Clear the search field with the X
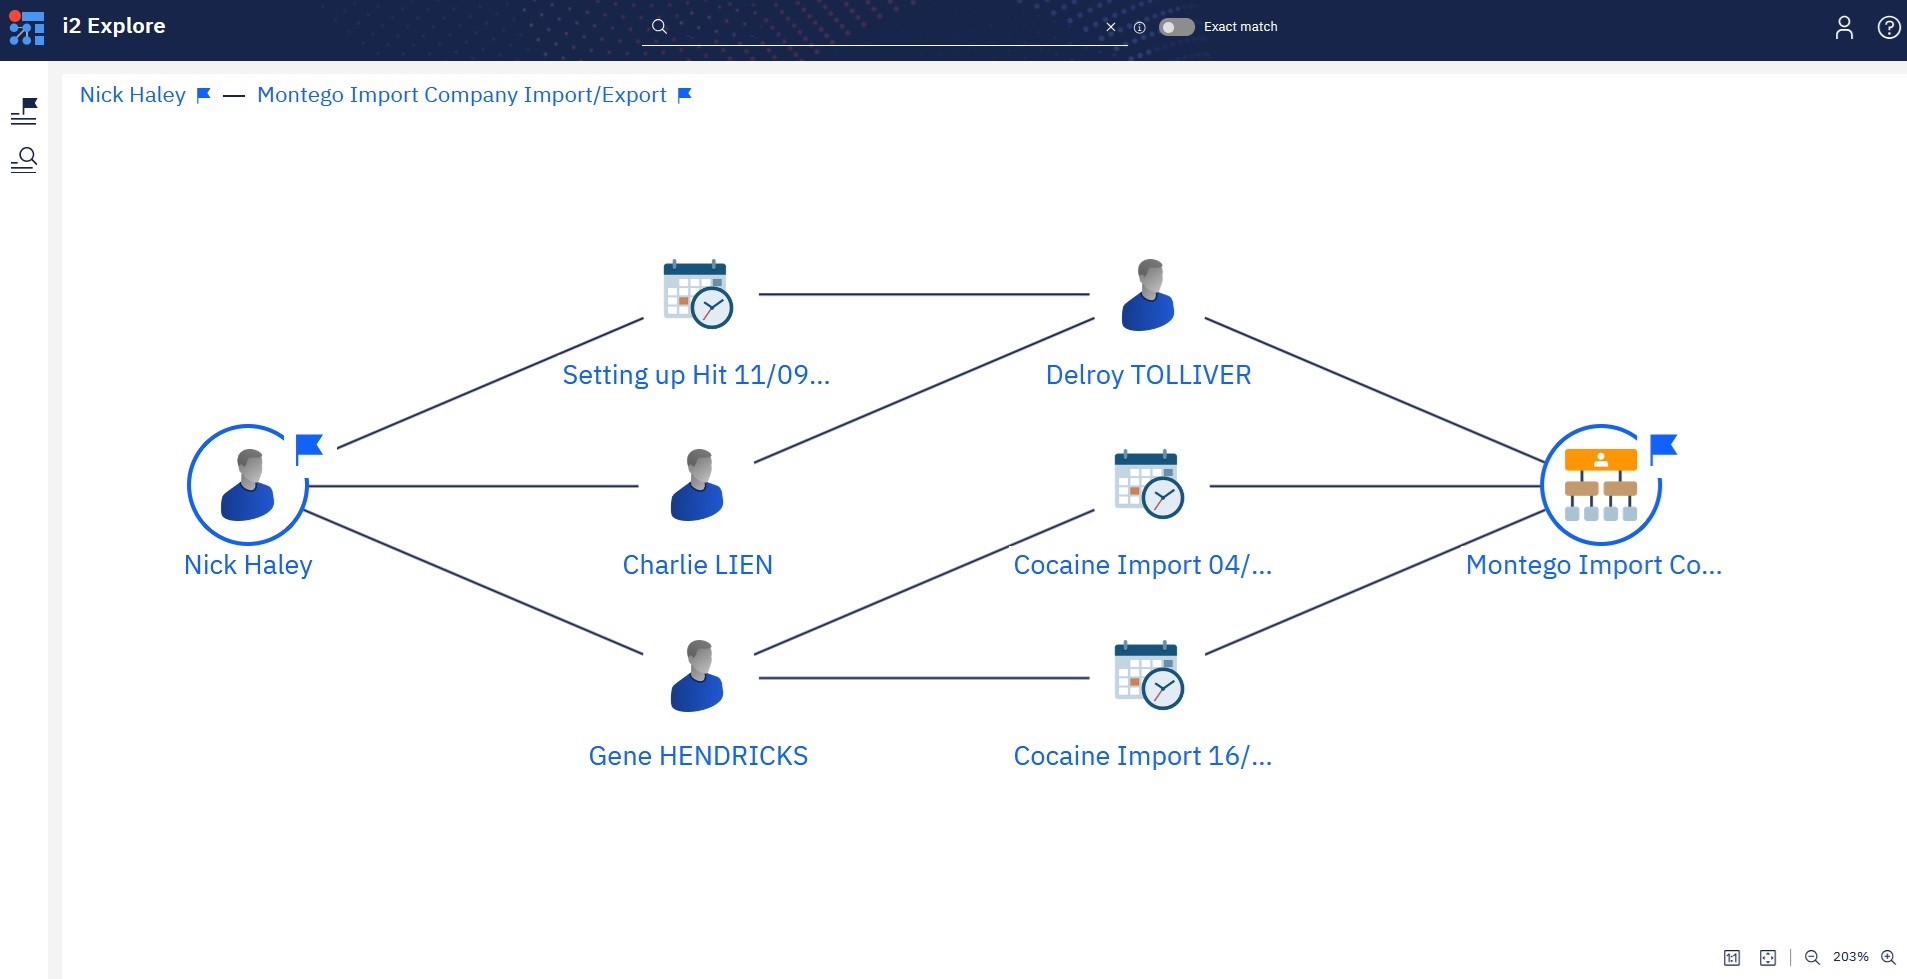The image size is (1907, 979). (x=1110, y=28)
